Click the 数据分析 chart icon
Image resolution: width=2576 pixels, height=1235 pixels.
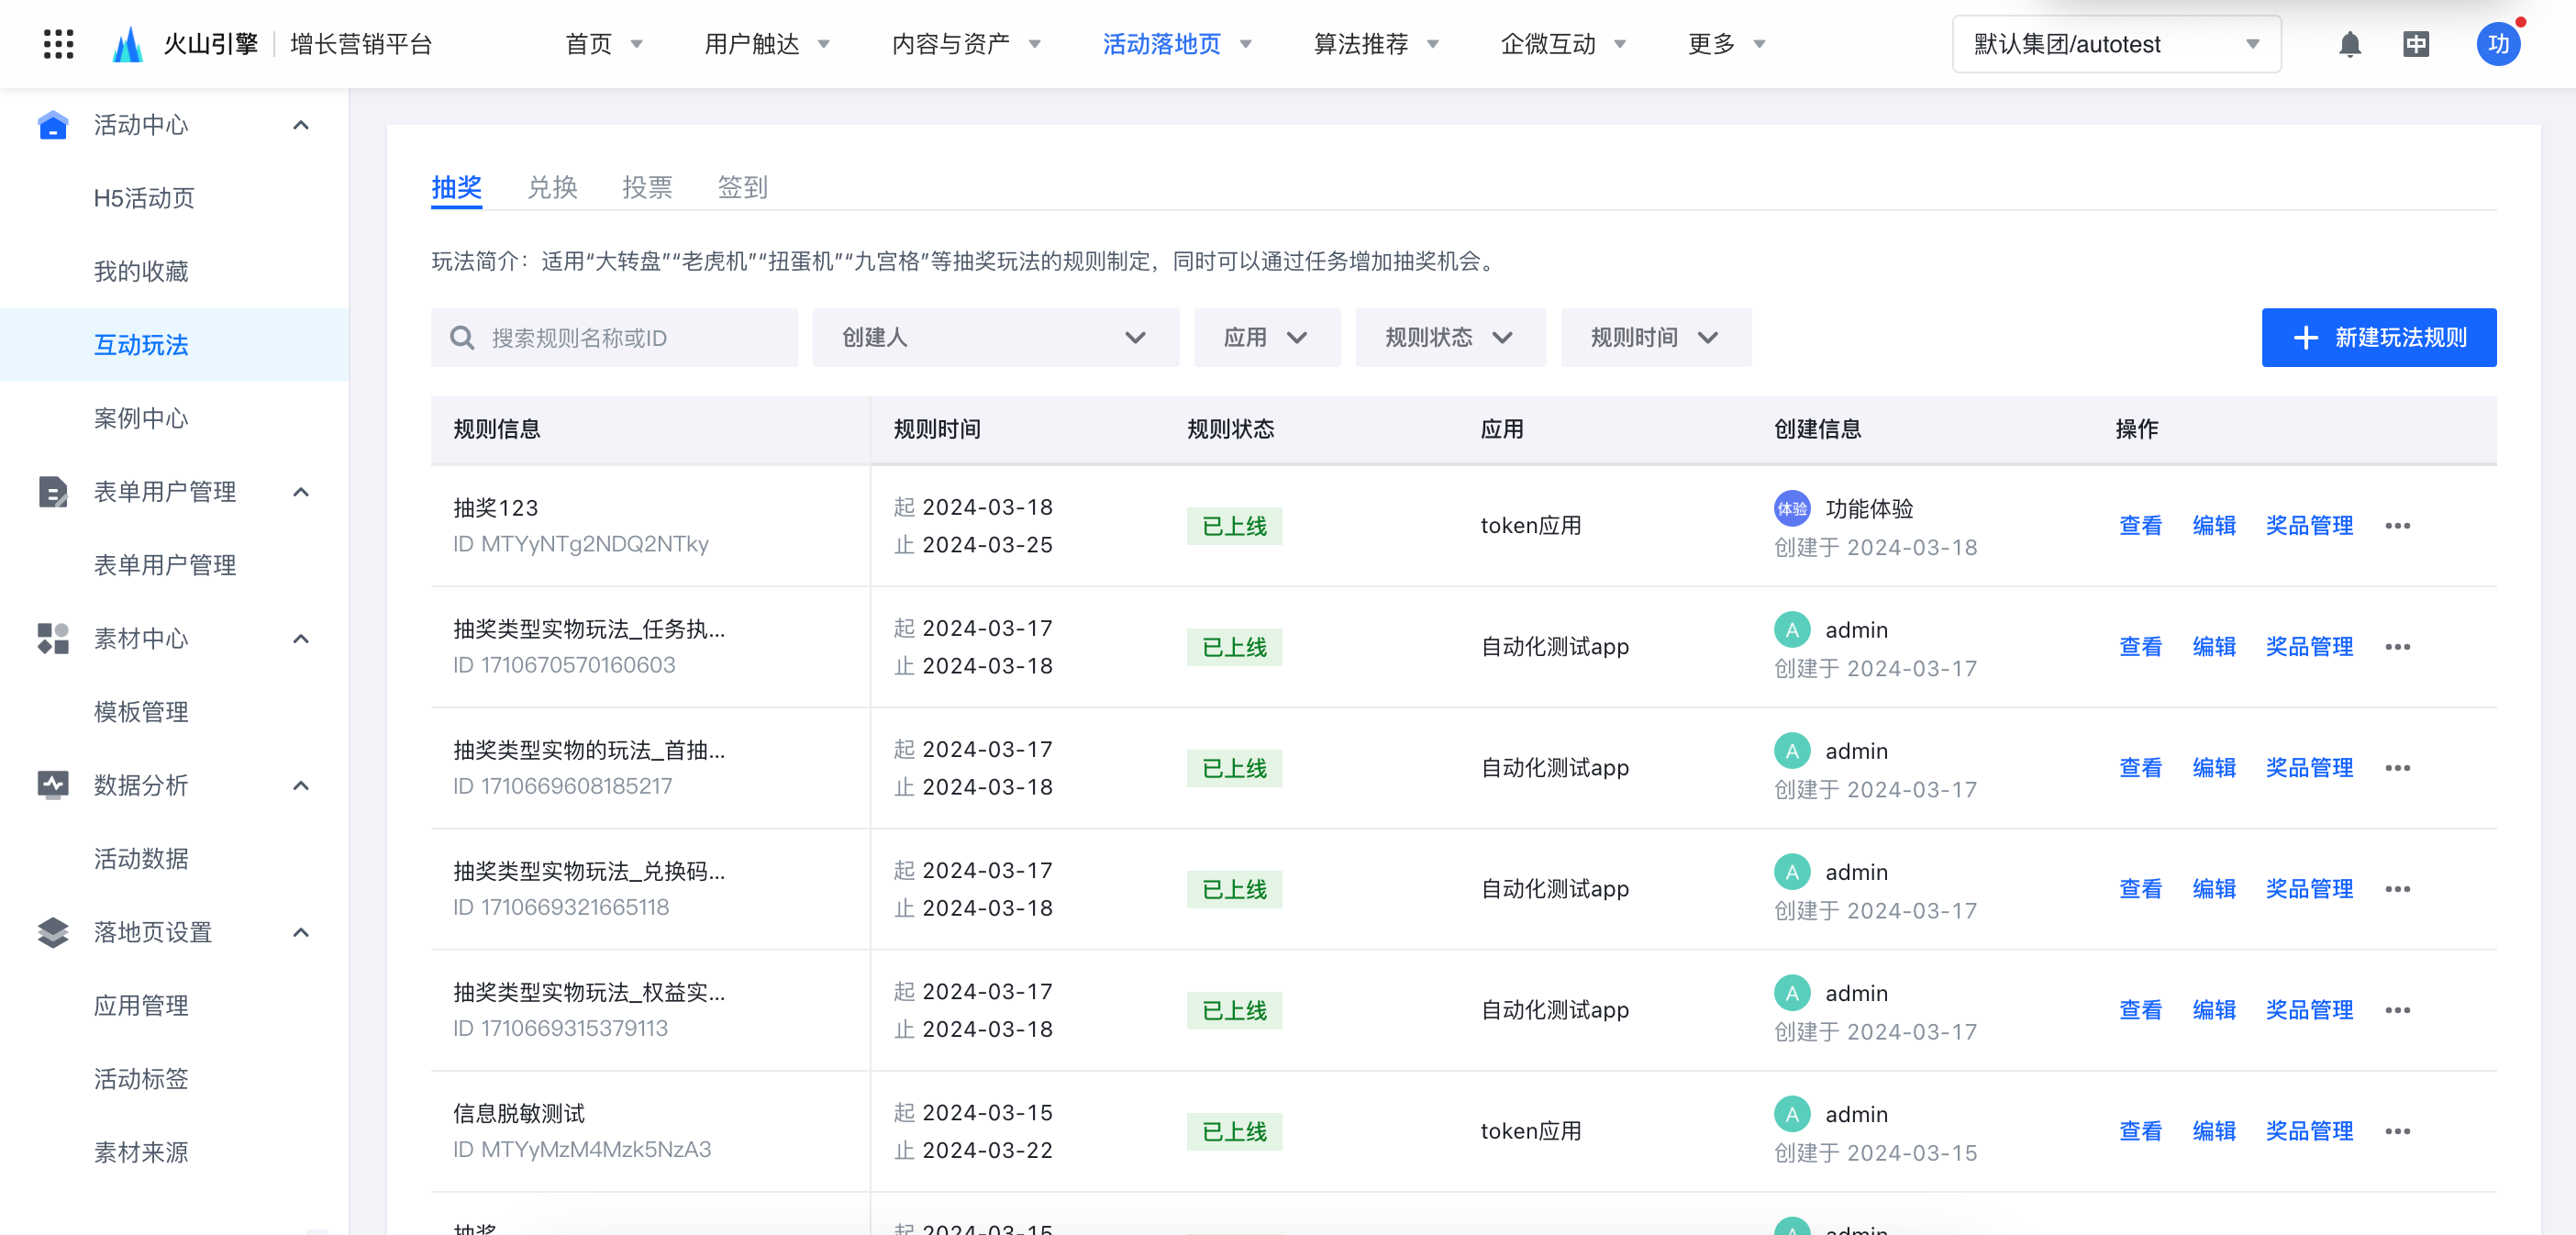click(x=53, y=785)
